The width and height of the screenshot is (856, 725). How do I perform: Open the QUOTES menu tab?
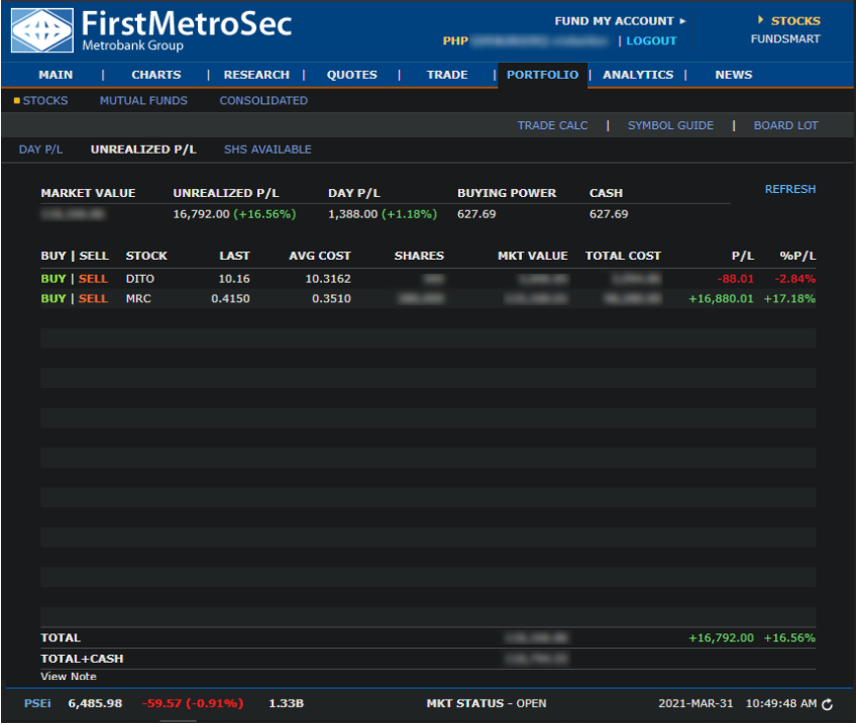pos(352,75)
